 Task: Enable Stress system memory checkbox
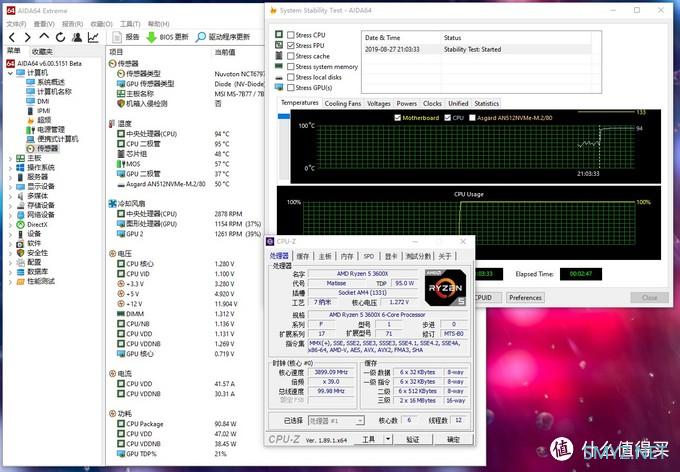pyautogui.click(x=291, y=66)
